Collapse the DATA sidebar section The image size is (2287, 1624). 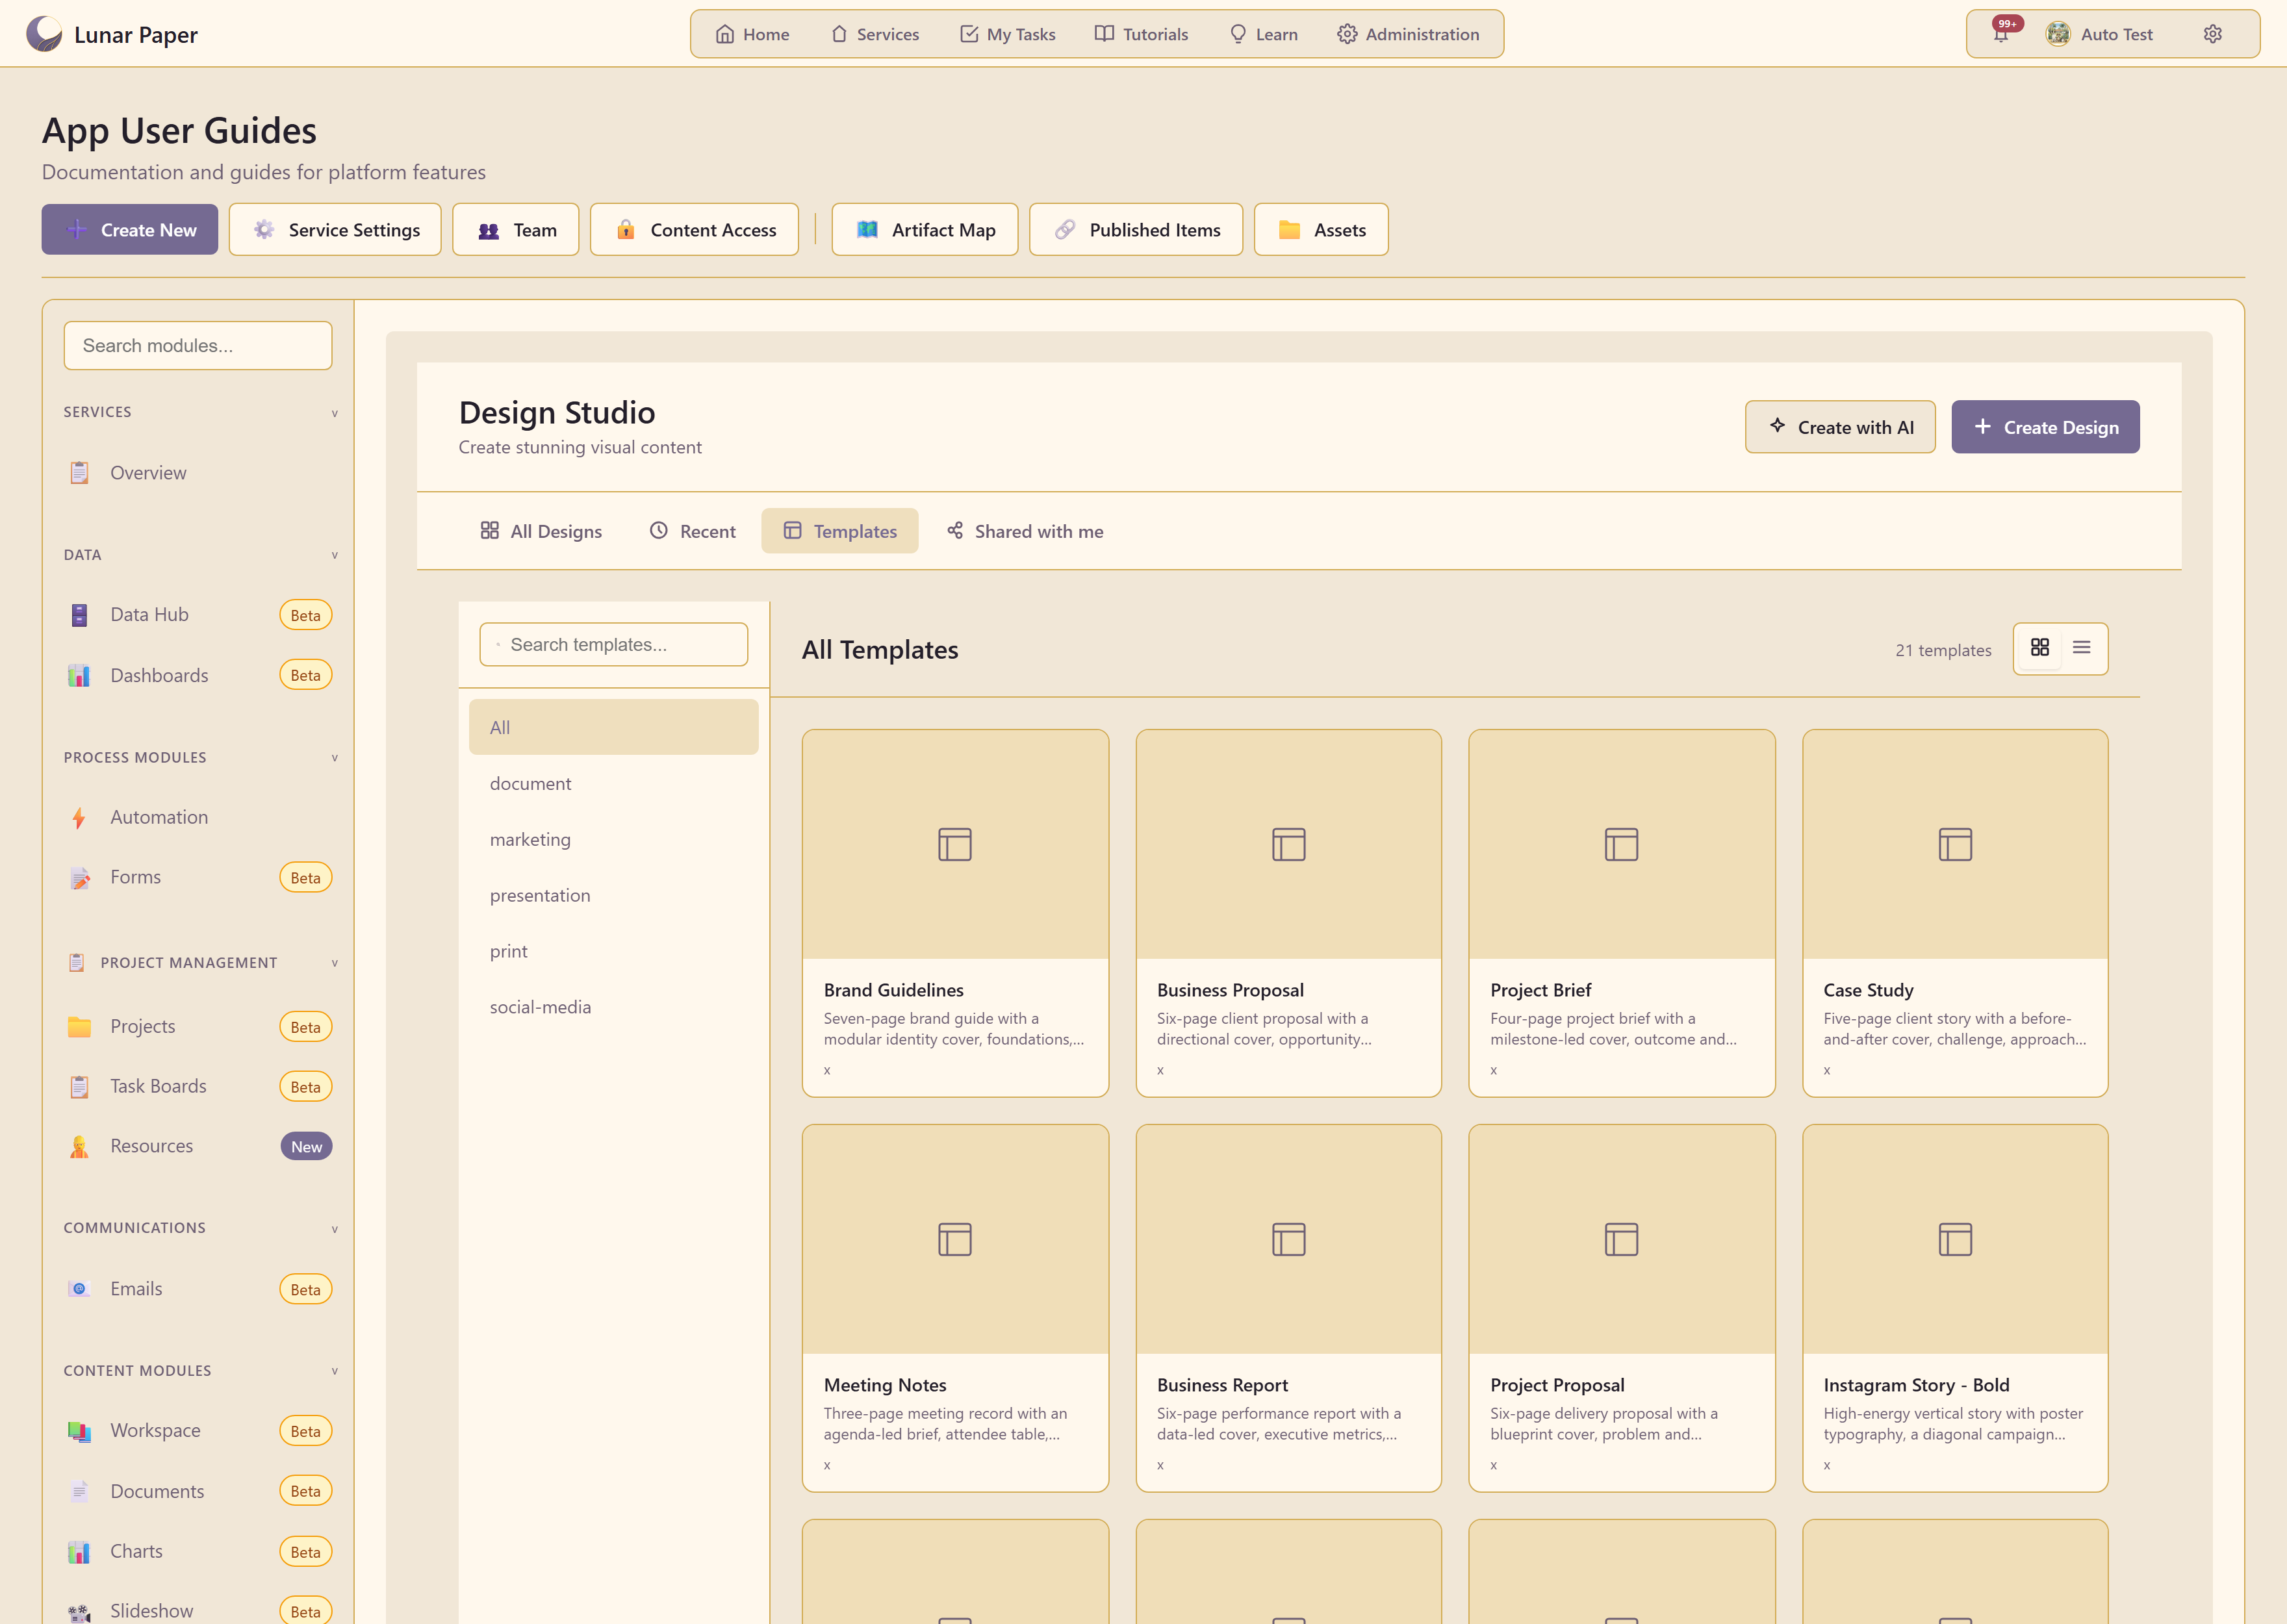click(x=335, y=555)
